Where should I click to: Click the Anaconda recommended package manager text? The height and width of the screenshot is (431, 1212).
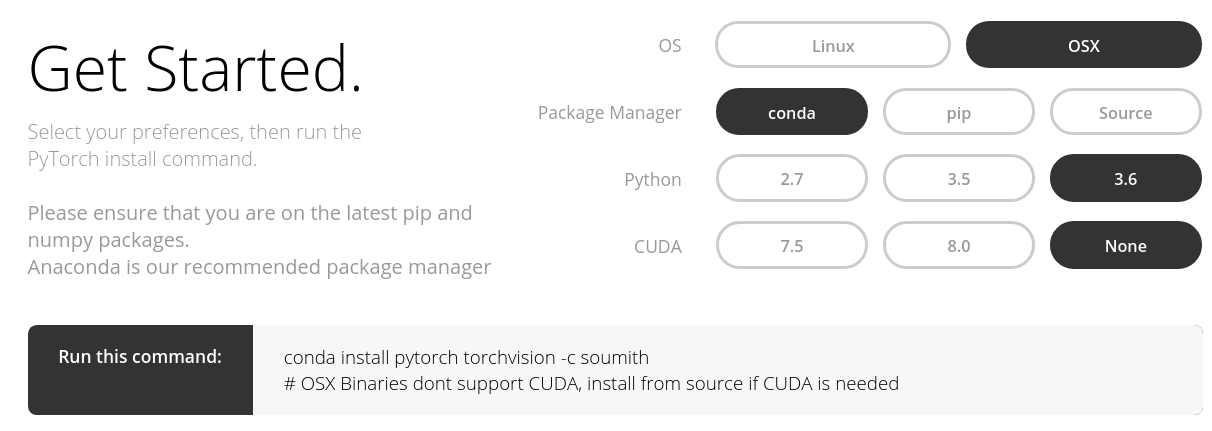259,267
